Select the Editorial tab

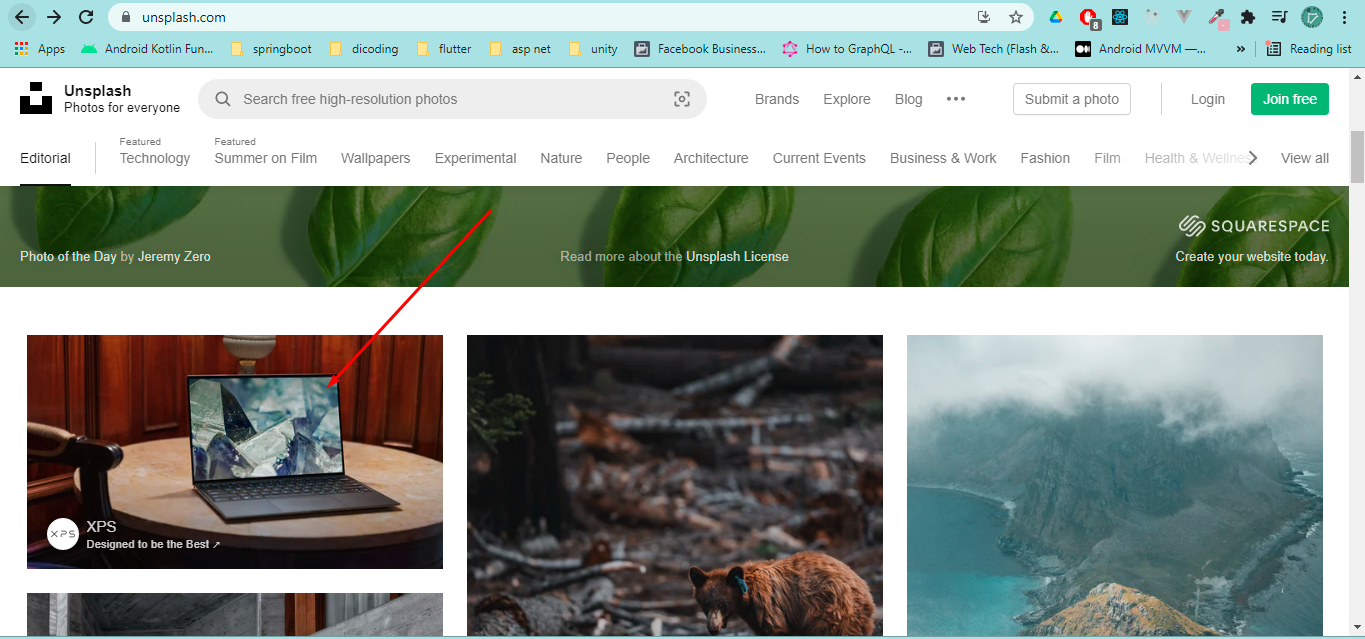[x=45, y=158]
